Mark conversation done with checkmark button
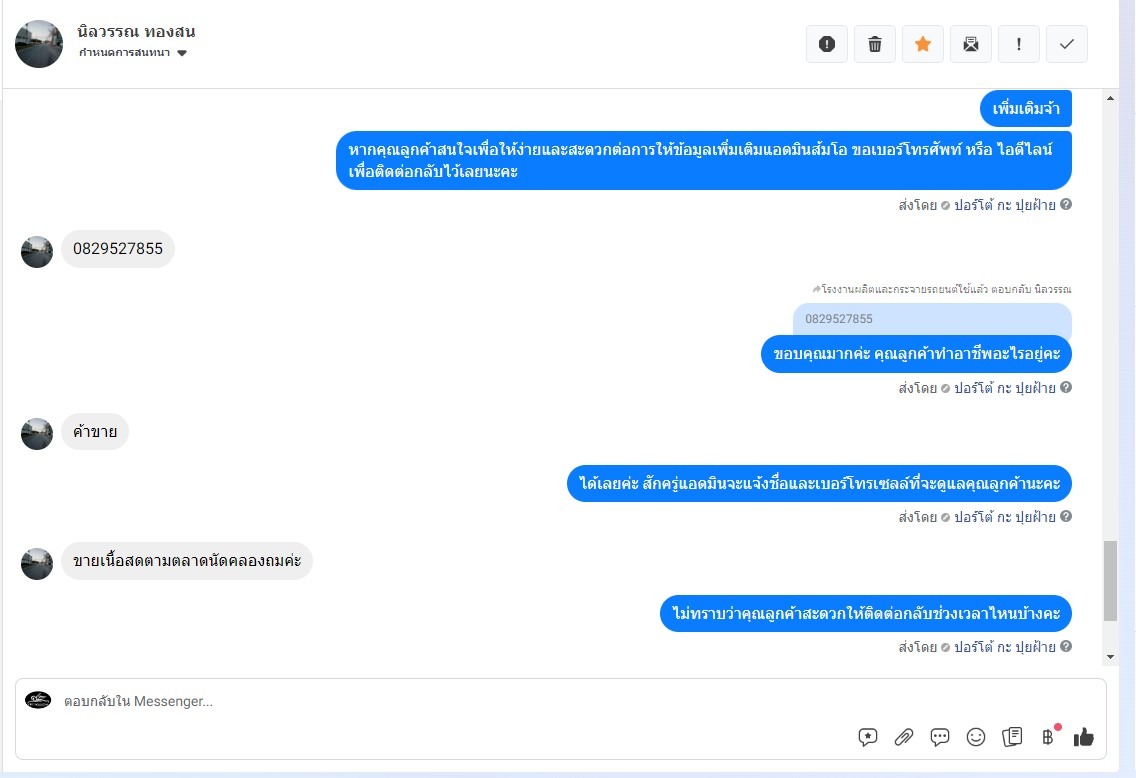This screenshot has height=778, width=1136. click(x=1066, y=44)
